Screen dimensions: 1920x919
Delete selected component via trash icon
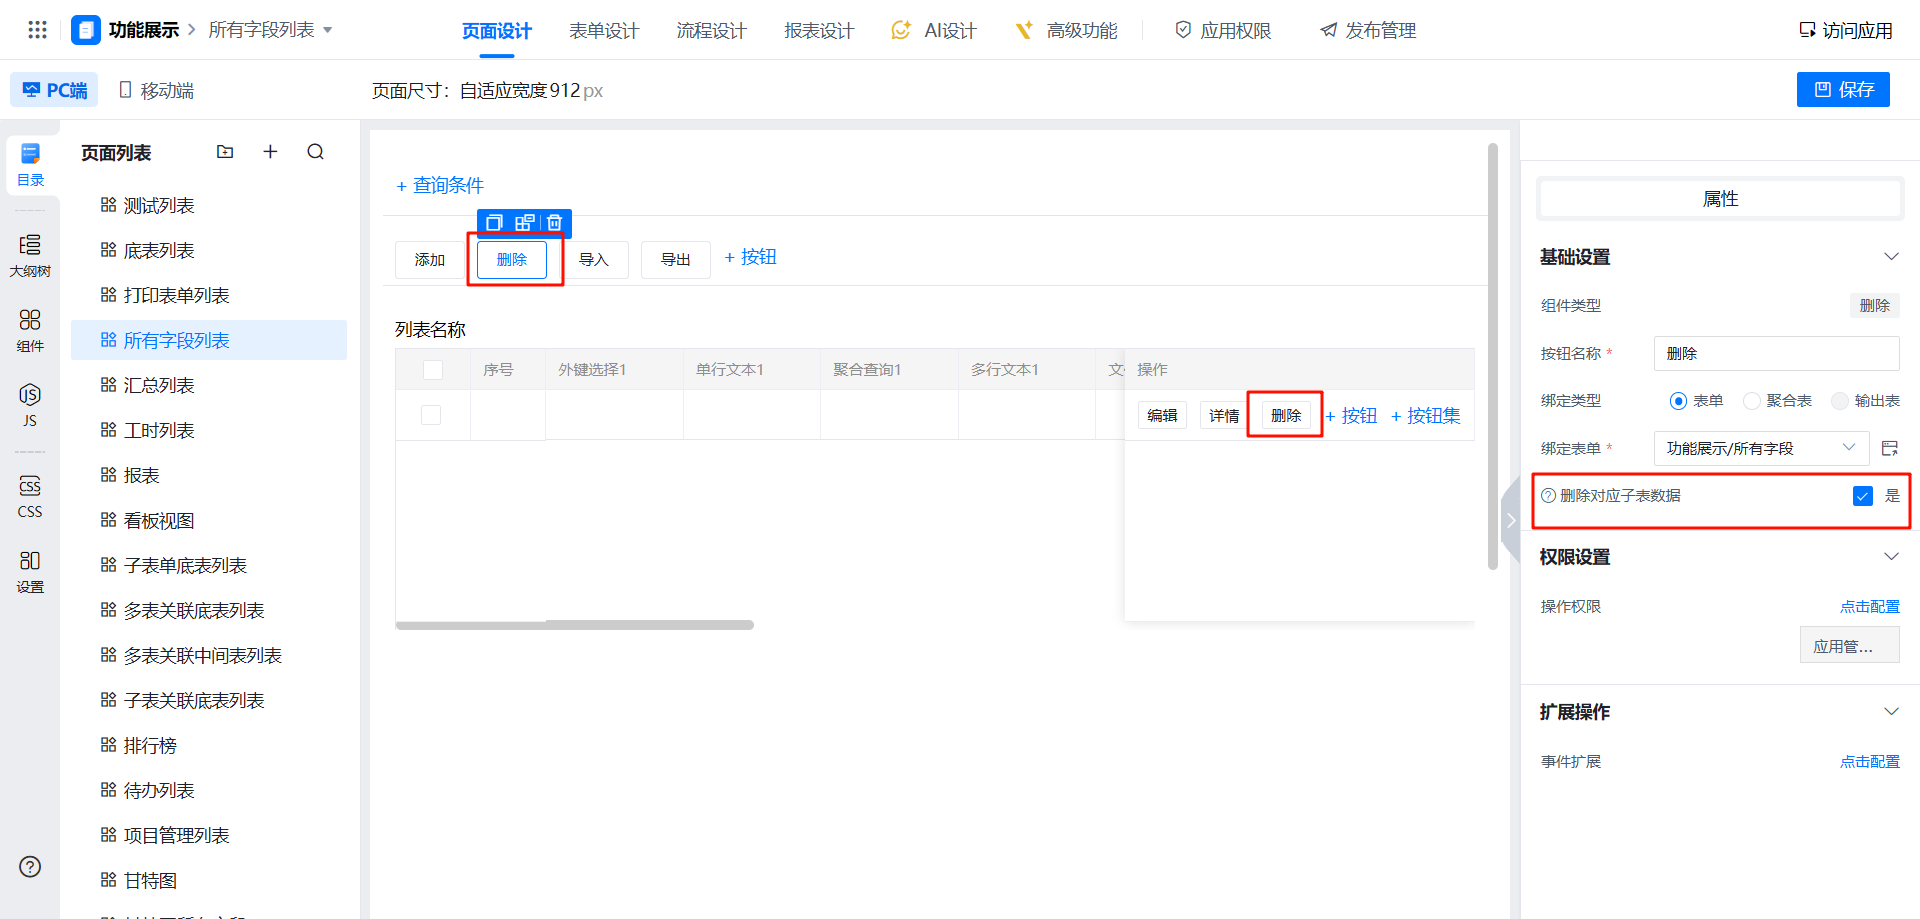(x=555, y=222)
